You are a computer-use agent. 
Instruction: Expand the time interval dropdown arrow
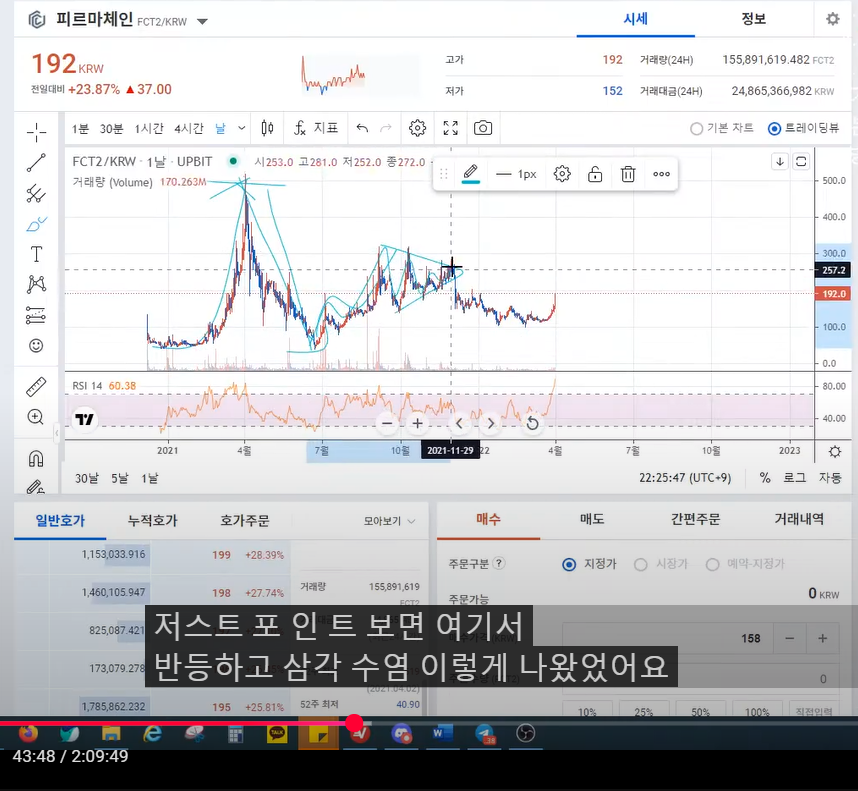(x=241, y=128)
